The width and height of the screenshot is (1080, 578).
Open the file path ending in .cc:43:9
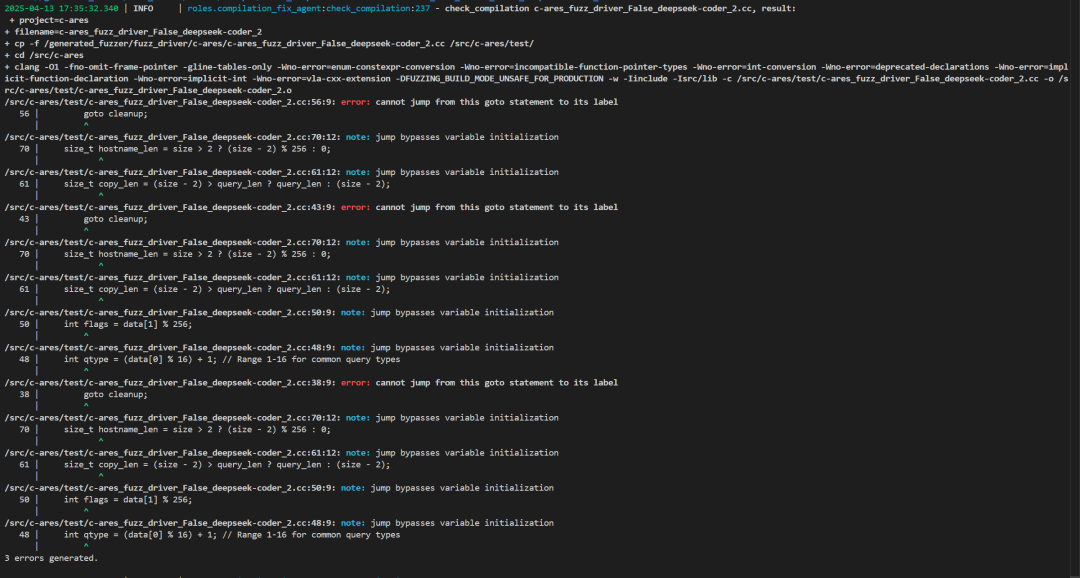point(169,207)
